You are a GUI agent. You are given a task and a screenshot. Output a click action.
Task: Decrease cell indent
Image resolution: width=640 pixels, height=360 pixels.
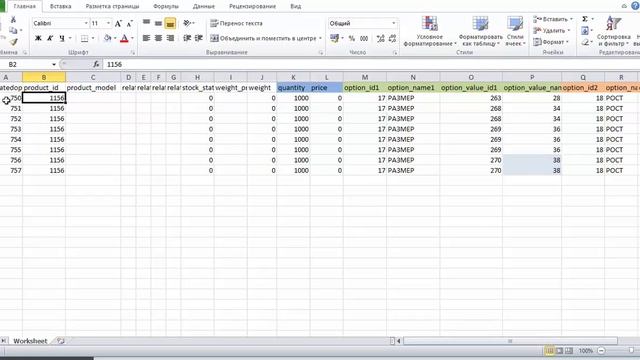pyautogui.click(x=187, y=38)
